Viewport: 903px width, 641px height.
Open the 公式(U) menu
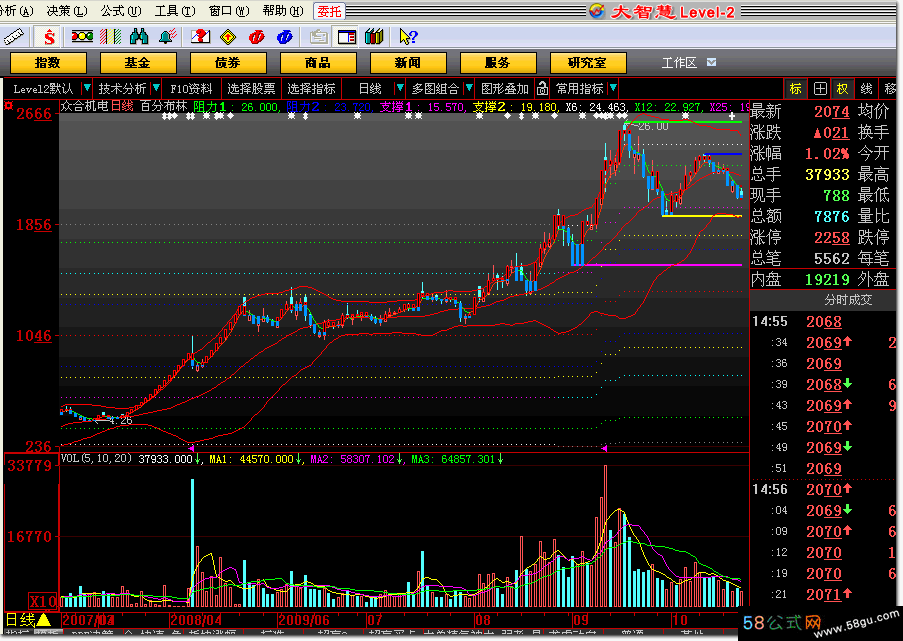tap(121, 11)
